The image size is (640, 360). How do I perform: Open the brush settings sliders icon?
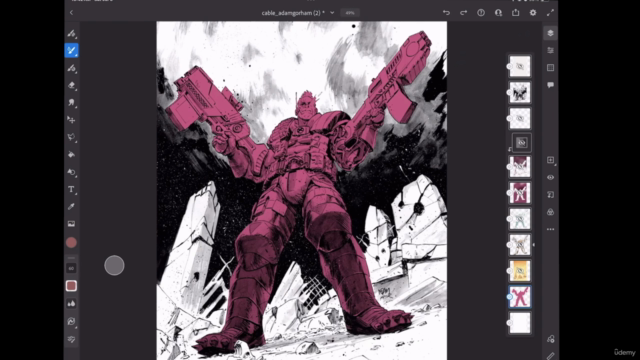71,339
